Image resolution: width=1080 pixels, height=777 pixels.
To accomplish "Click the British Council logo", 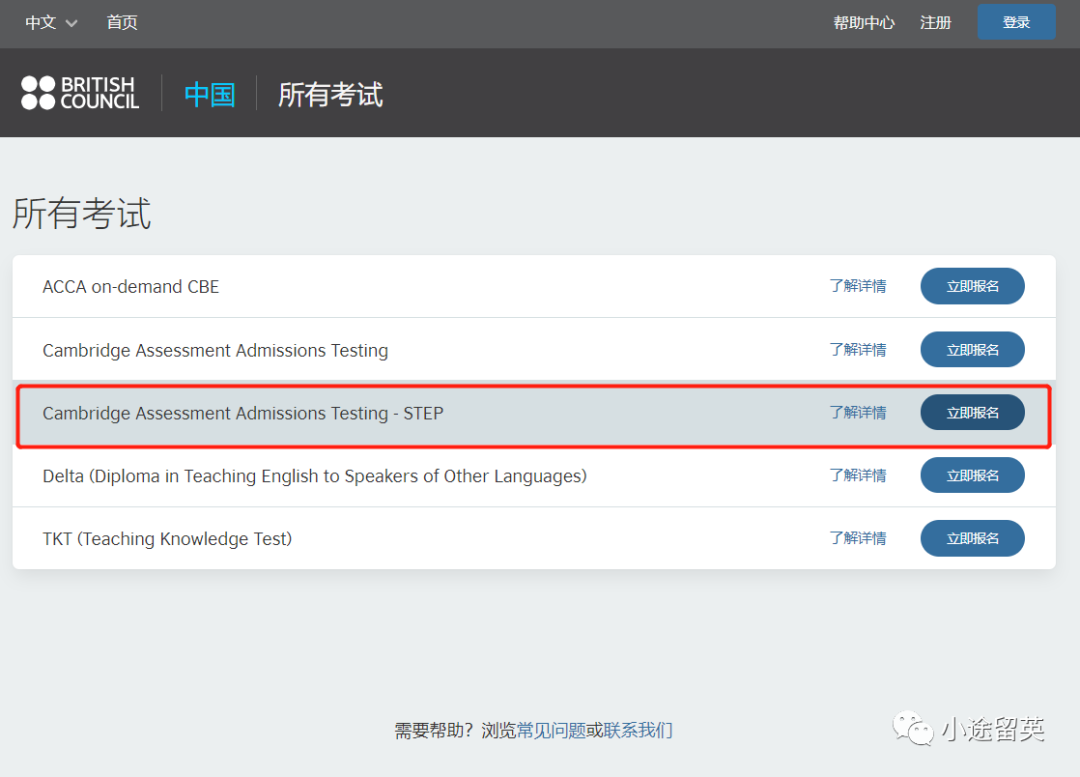I will (80, 93).
